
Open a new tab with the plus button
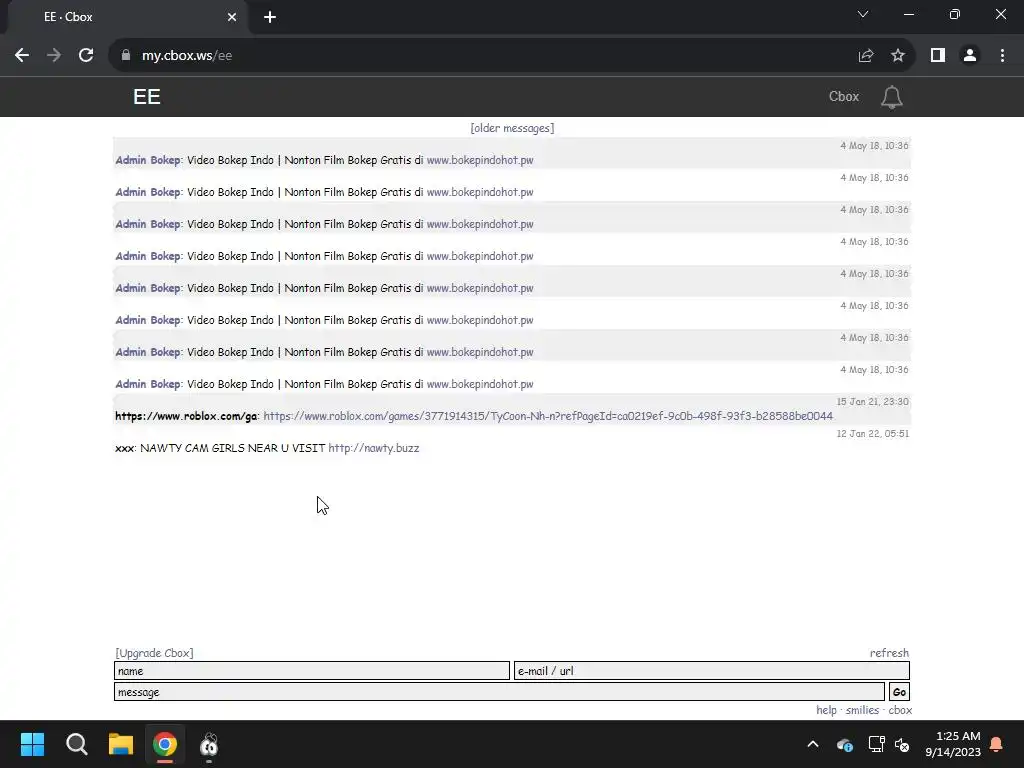tap(270, 17)
